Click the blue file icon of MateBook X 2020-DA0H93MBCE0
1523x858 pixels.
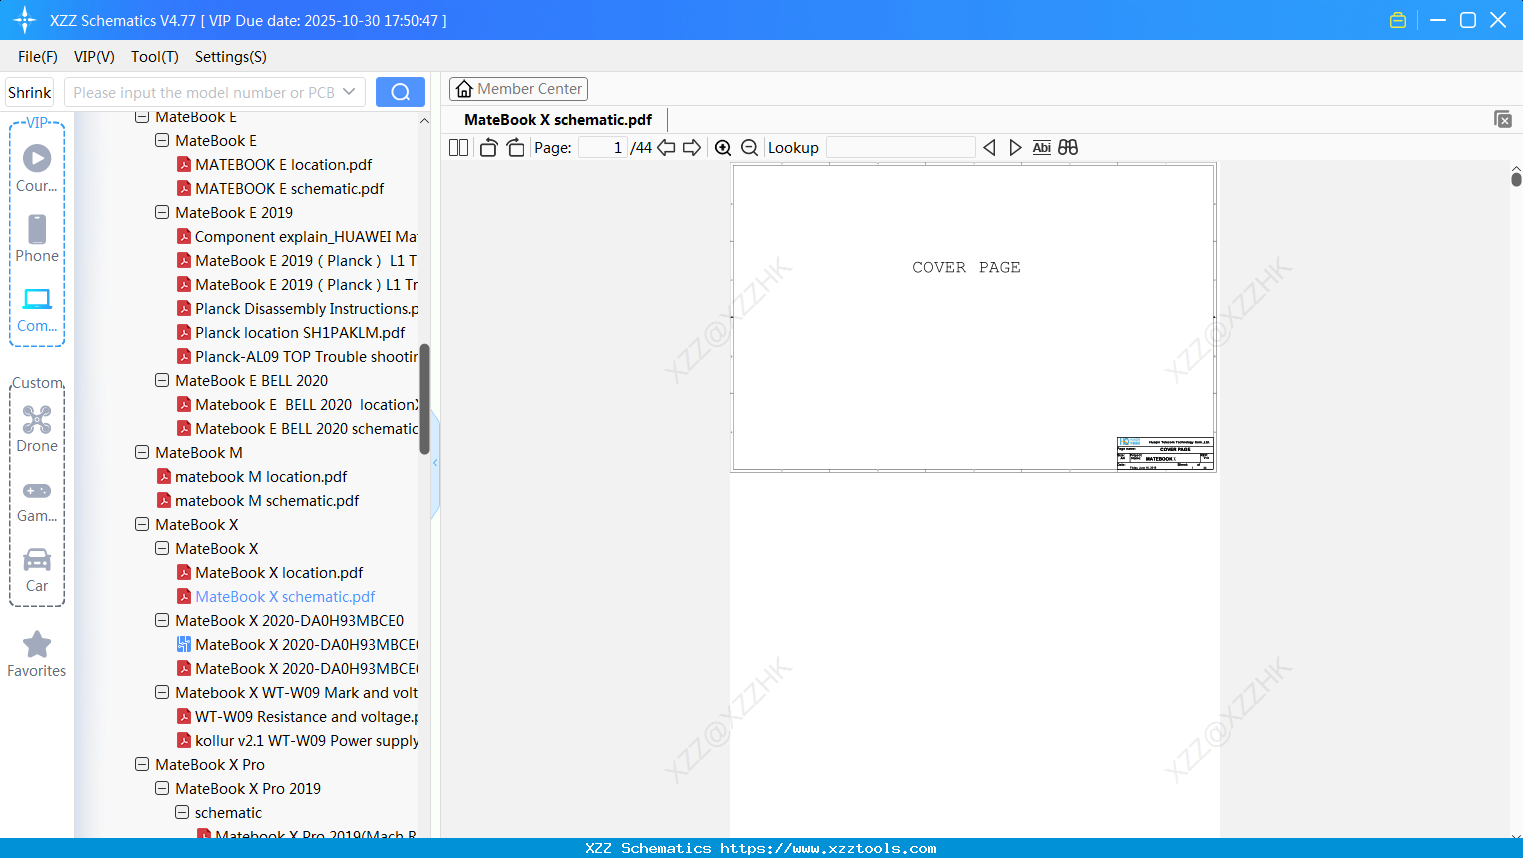[184, 644]
